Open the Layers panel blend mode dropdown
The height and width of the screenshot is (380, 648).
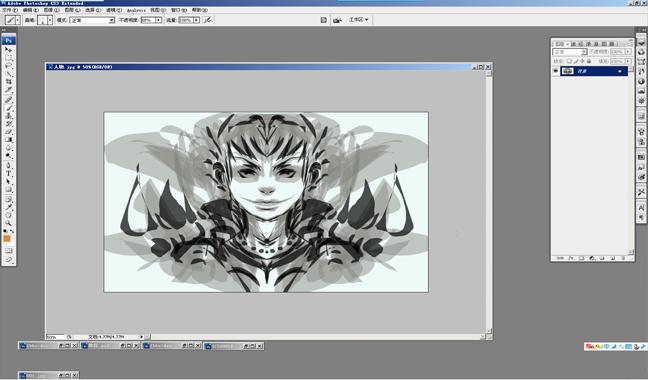point(570,52)
